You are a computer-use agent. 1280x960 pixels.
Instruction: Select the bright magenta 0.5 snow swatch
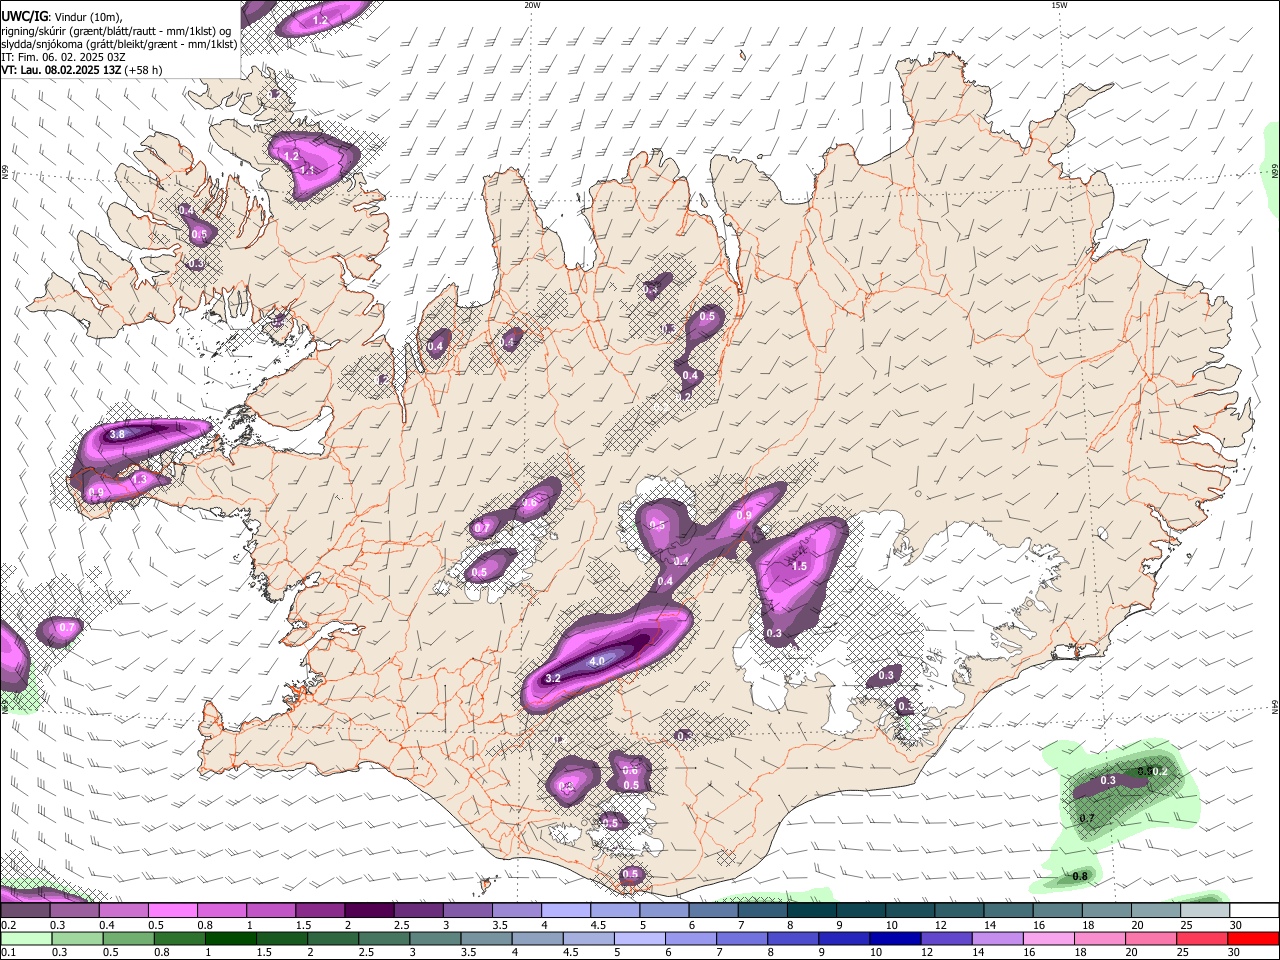click(x=173, y=911)
